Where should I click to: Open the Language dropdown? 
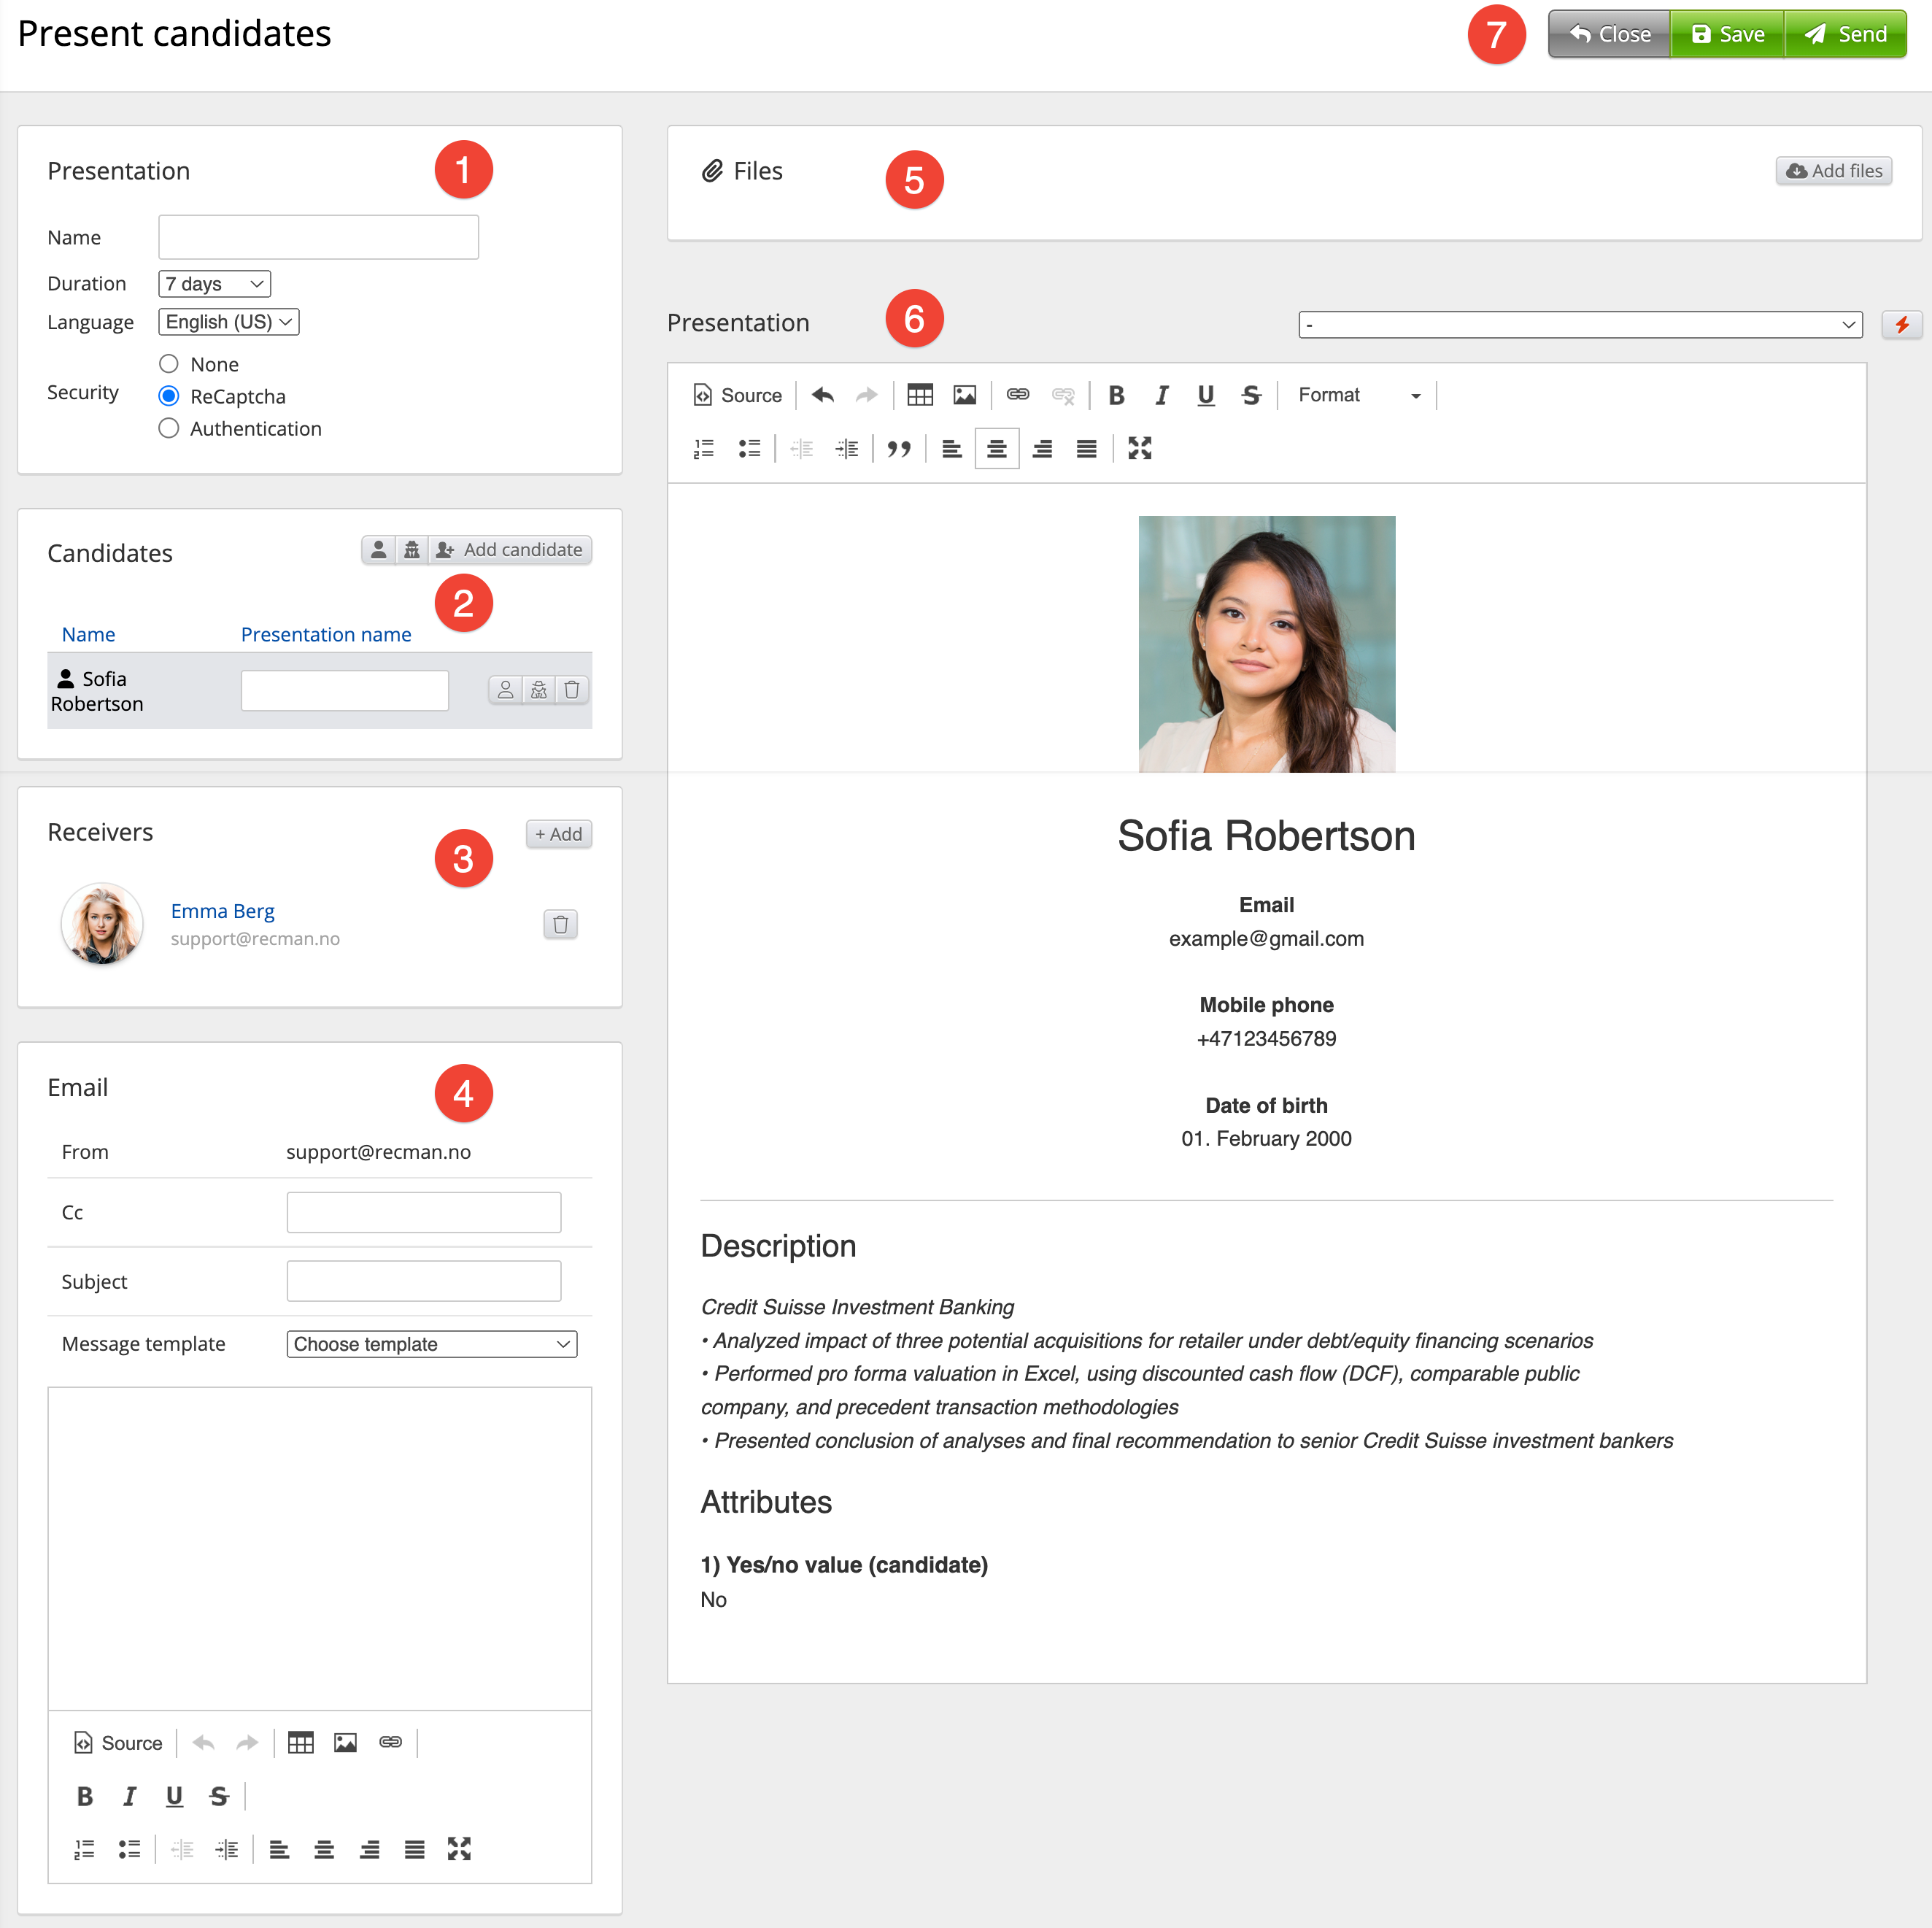tap(228, 322)
